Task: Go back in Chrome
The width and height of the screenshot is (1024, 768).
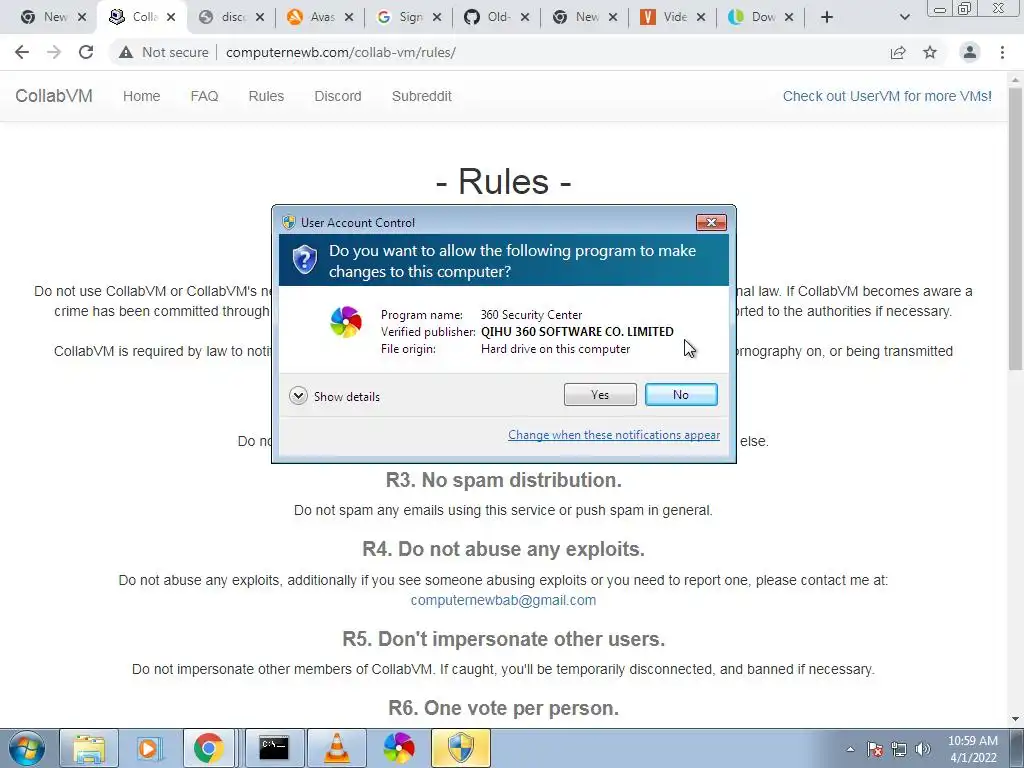Action: click(22, 52)
